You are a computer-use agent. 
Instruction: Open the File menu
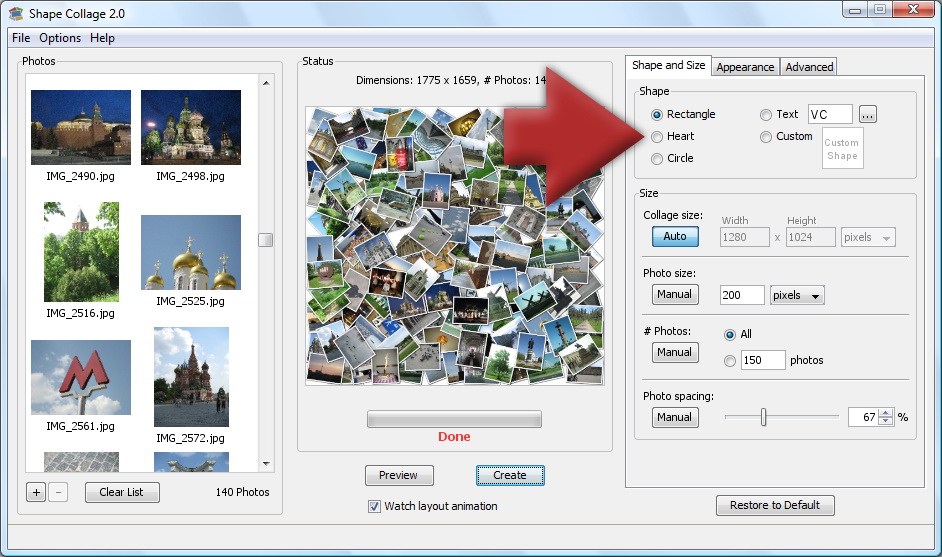click(21, 38)
